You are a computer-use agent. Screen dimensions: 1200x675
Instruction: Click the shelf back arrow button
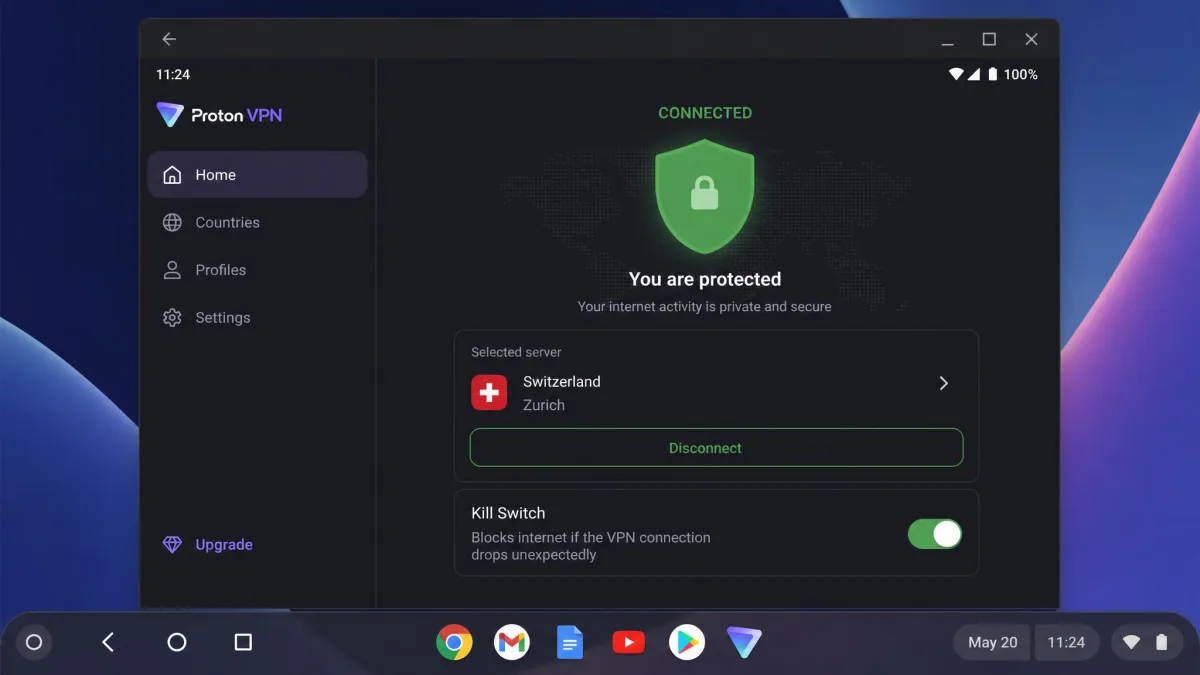(108, 642)
